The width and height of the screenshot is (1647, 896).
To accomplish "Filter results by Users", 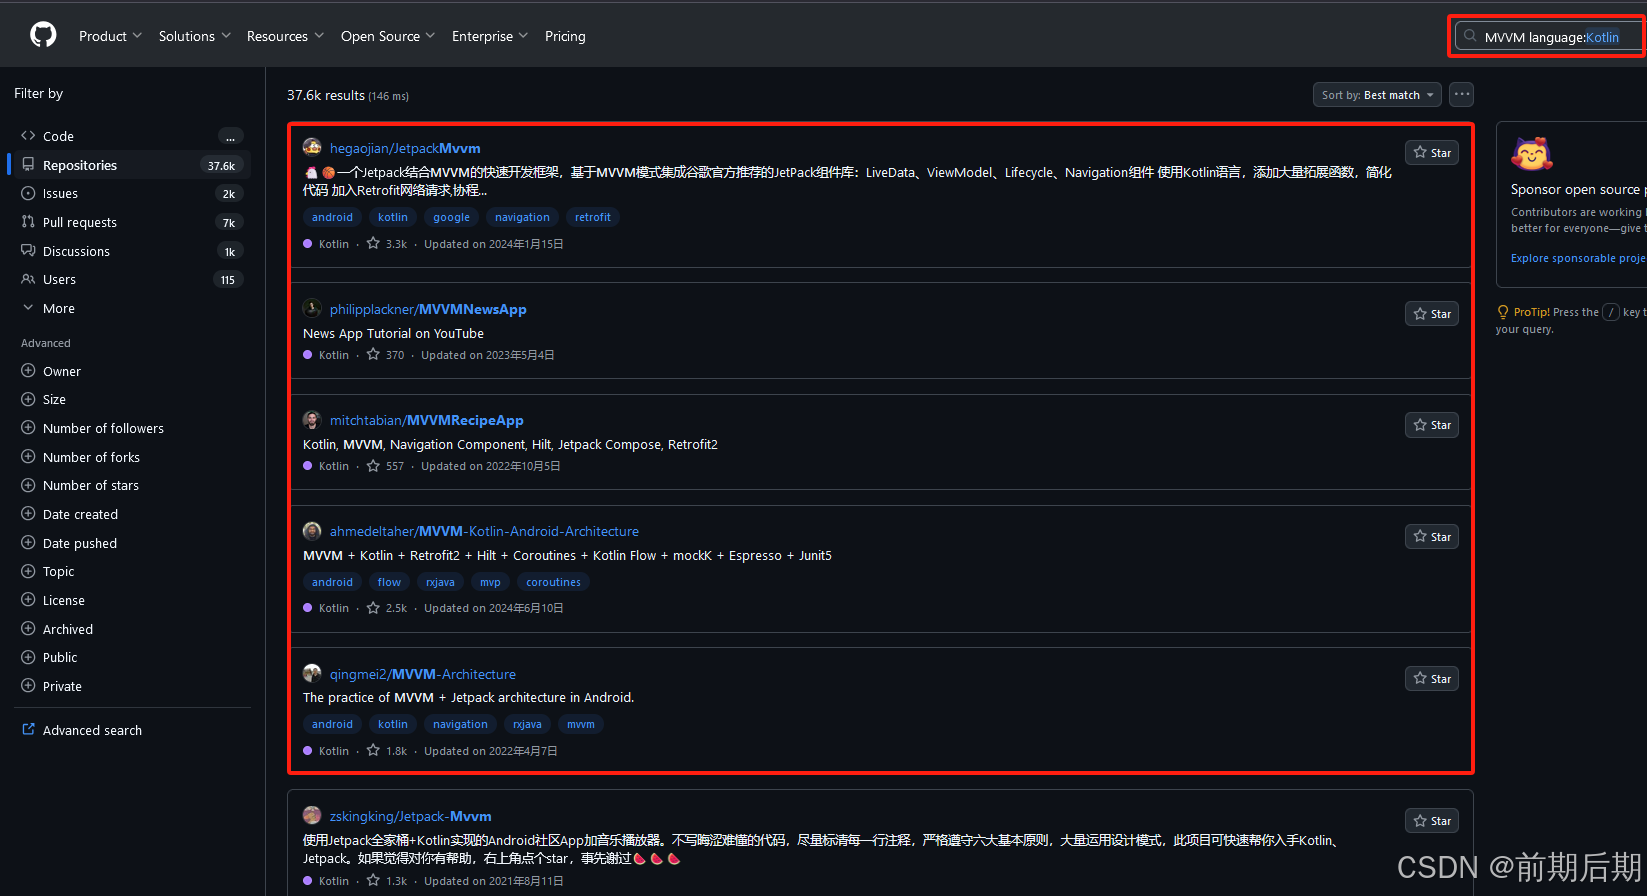I will [130, 280].
